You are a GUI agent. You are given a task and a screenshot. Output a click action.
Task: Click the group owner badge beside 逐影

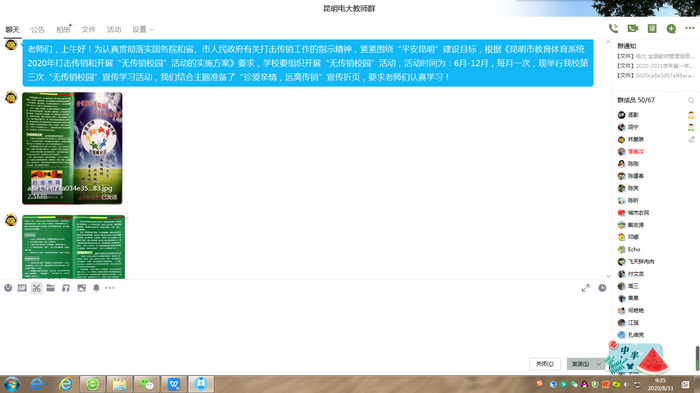[691, 115]
